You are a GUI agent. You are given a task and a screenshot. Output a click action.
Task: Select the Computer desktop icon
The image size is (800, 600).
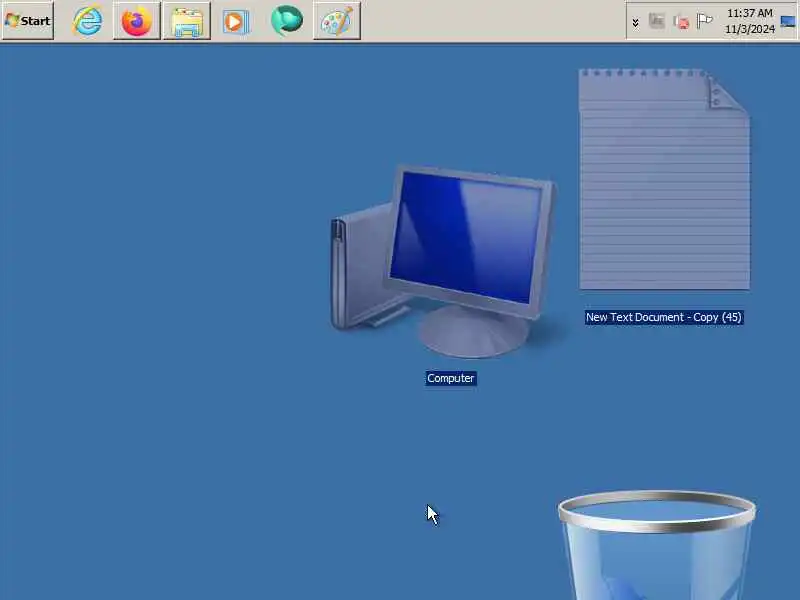[443, 261]
